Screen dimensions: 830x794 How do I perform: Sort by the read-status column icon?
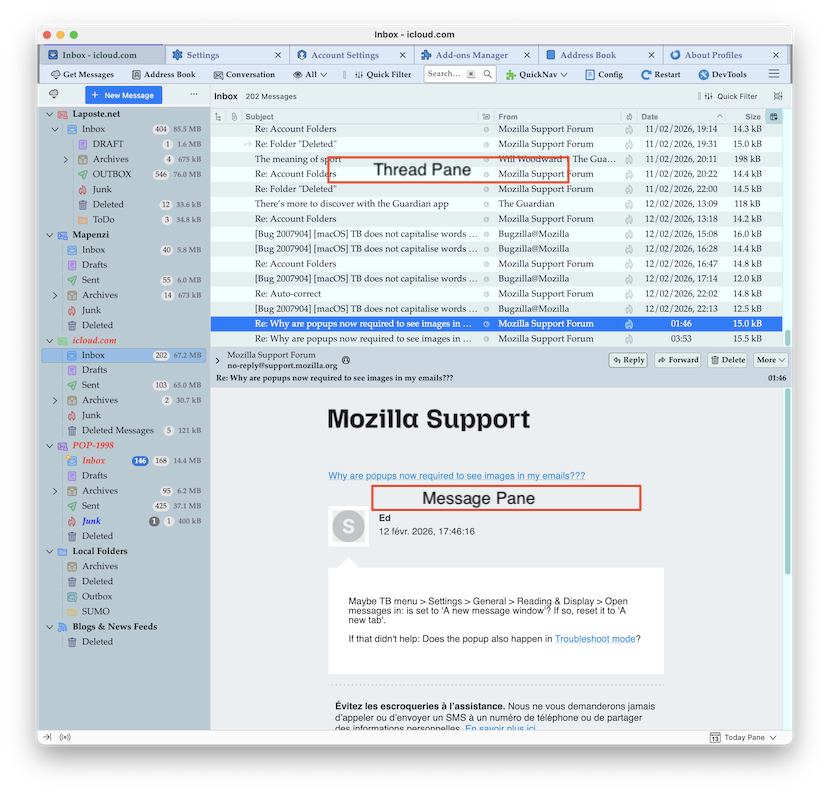pyautogui.click(x=486, y=116)
